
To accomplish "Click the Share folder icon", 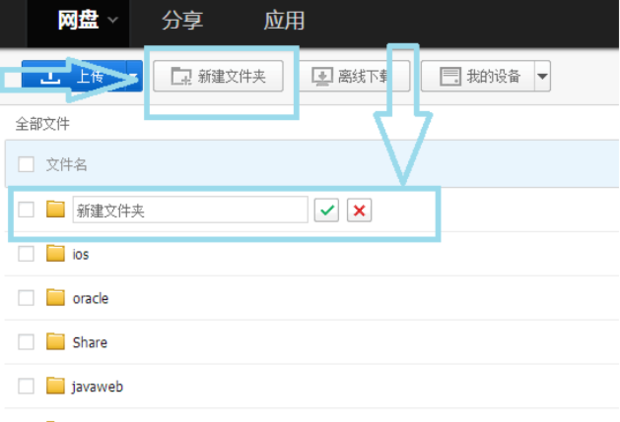I will [x=55, y=342].
